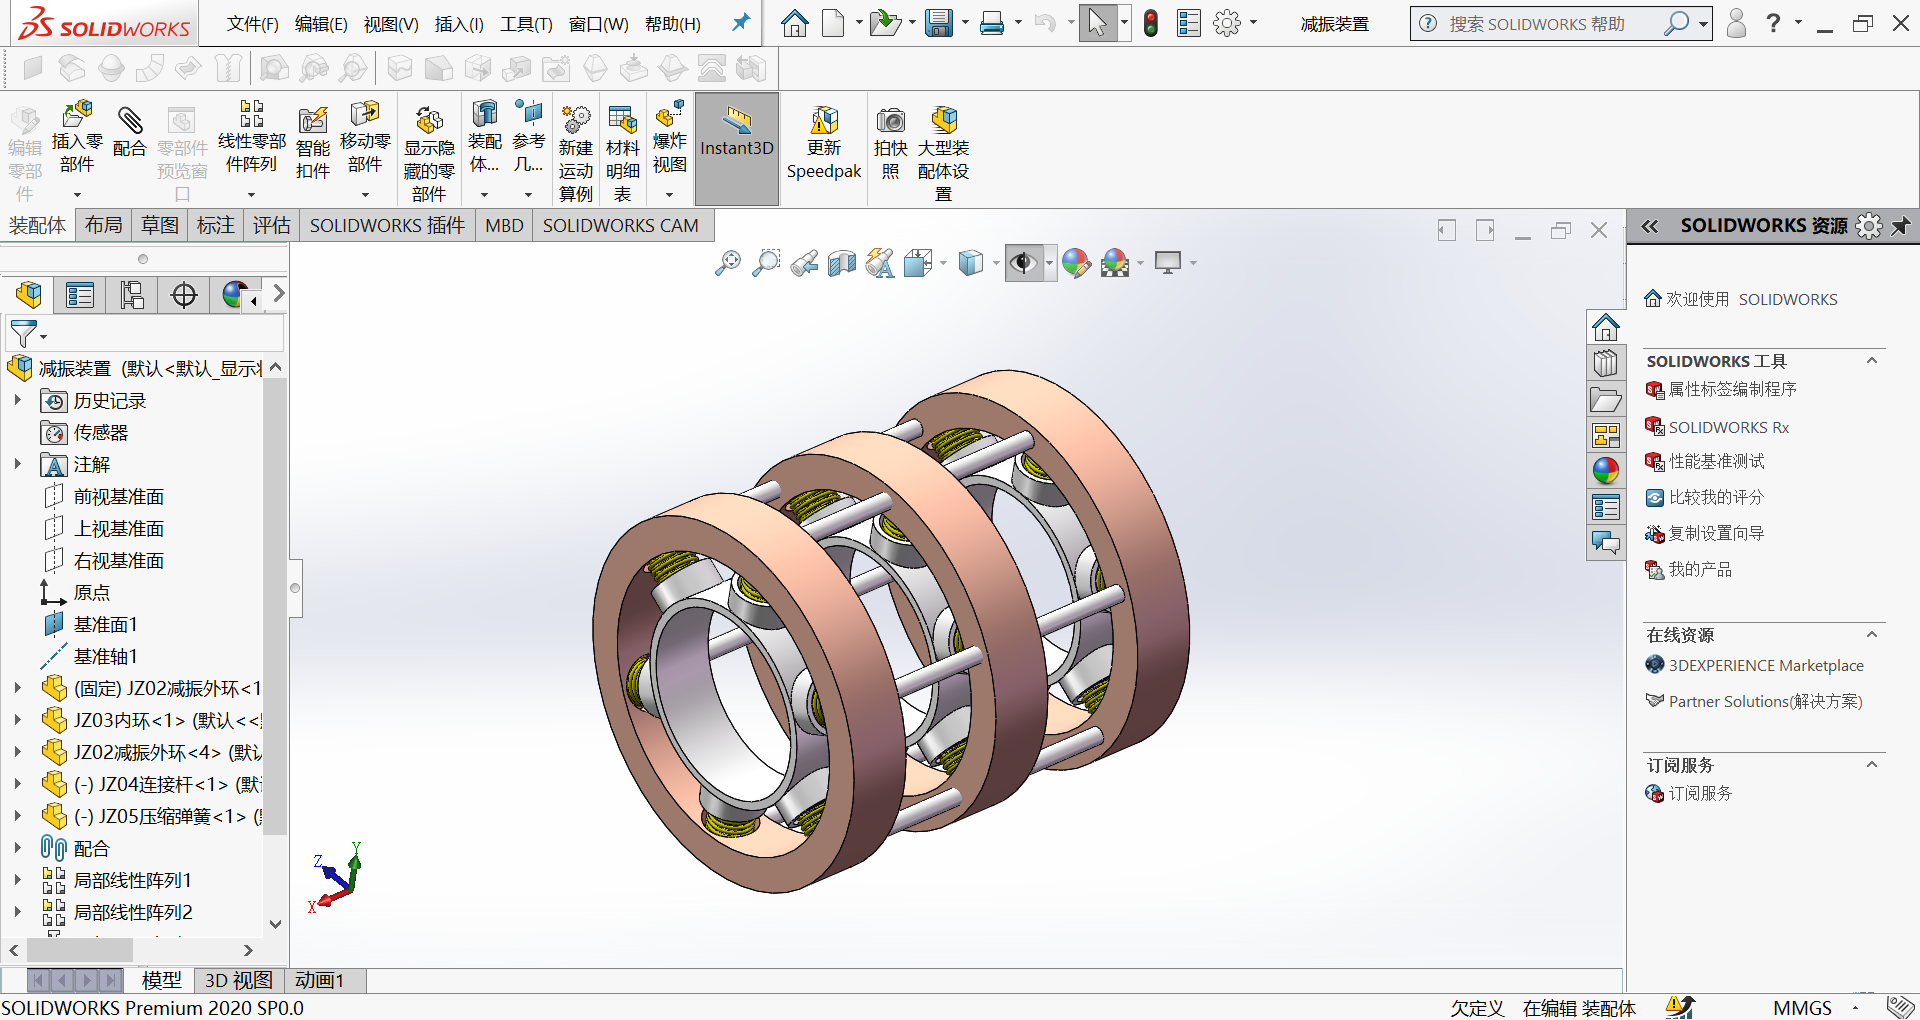Click Update Speedpak icon

coord(824,143)
